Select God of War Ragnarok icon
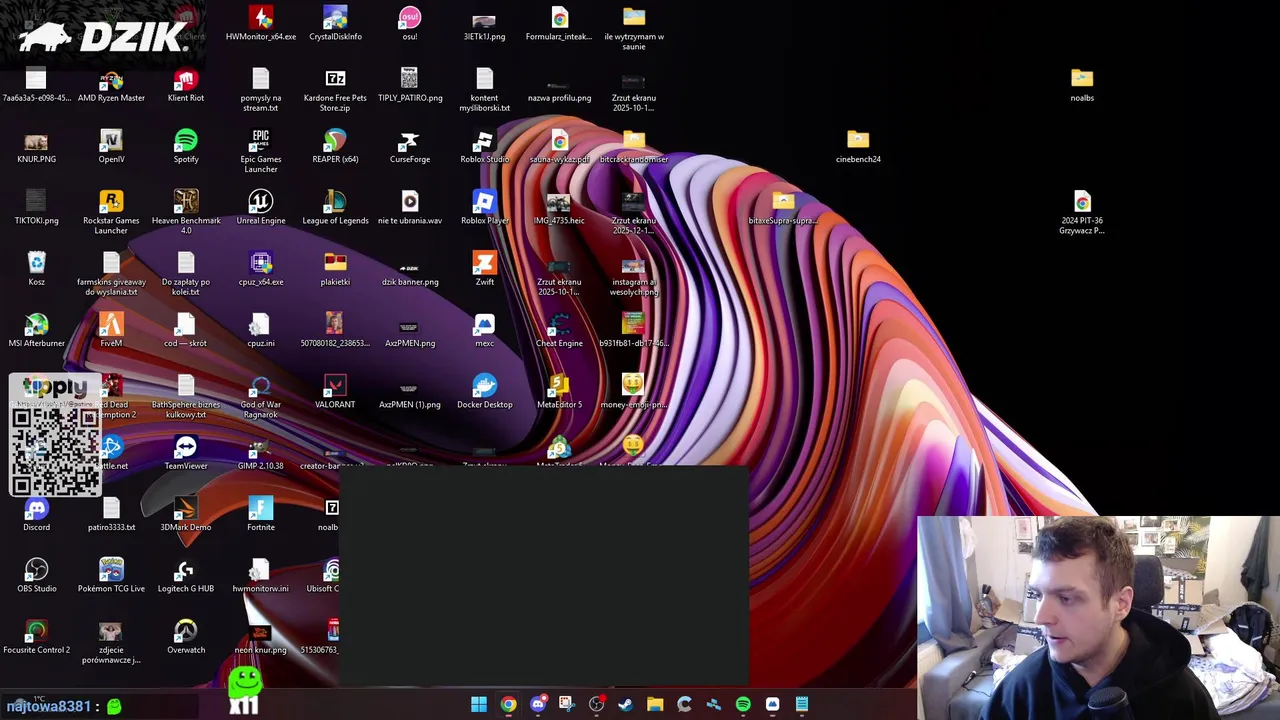 pyautogui.click(x=261, y=398)
